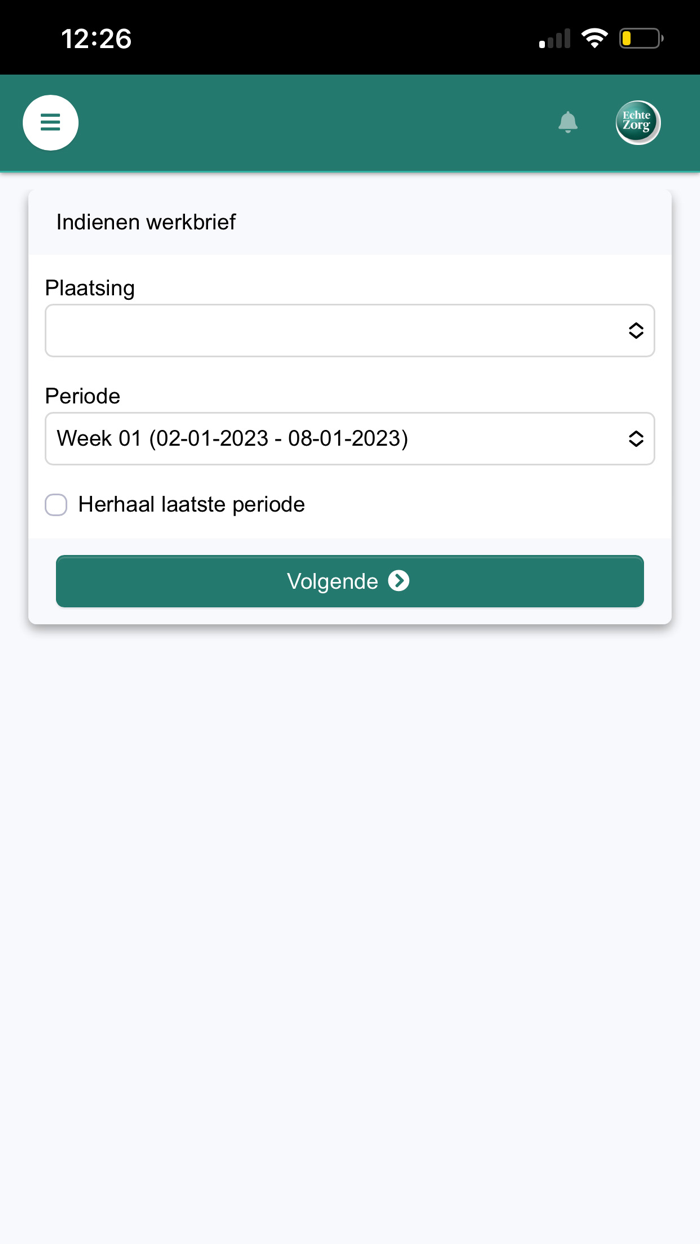Tap the notification bell icon
The height and width of the screenshot is (1244, 700).
(568, 122)
